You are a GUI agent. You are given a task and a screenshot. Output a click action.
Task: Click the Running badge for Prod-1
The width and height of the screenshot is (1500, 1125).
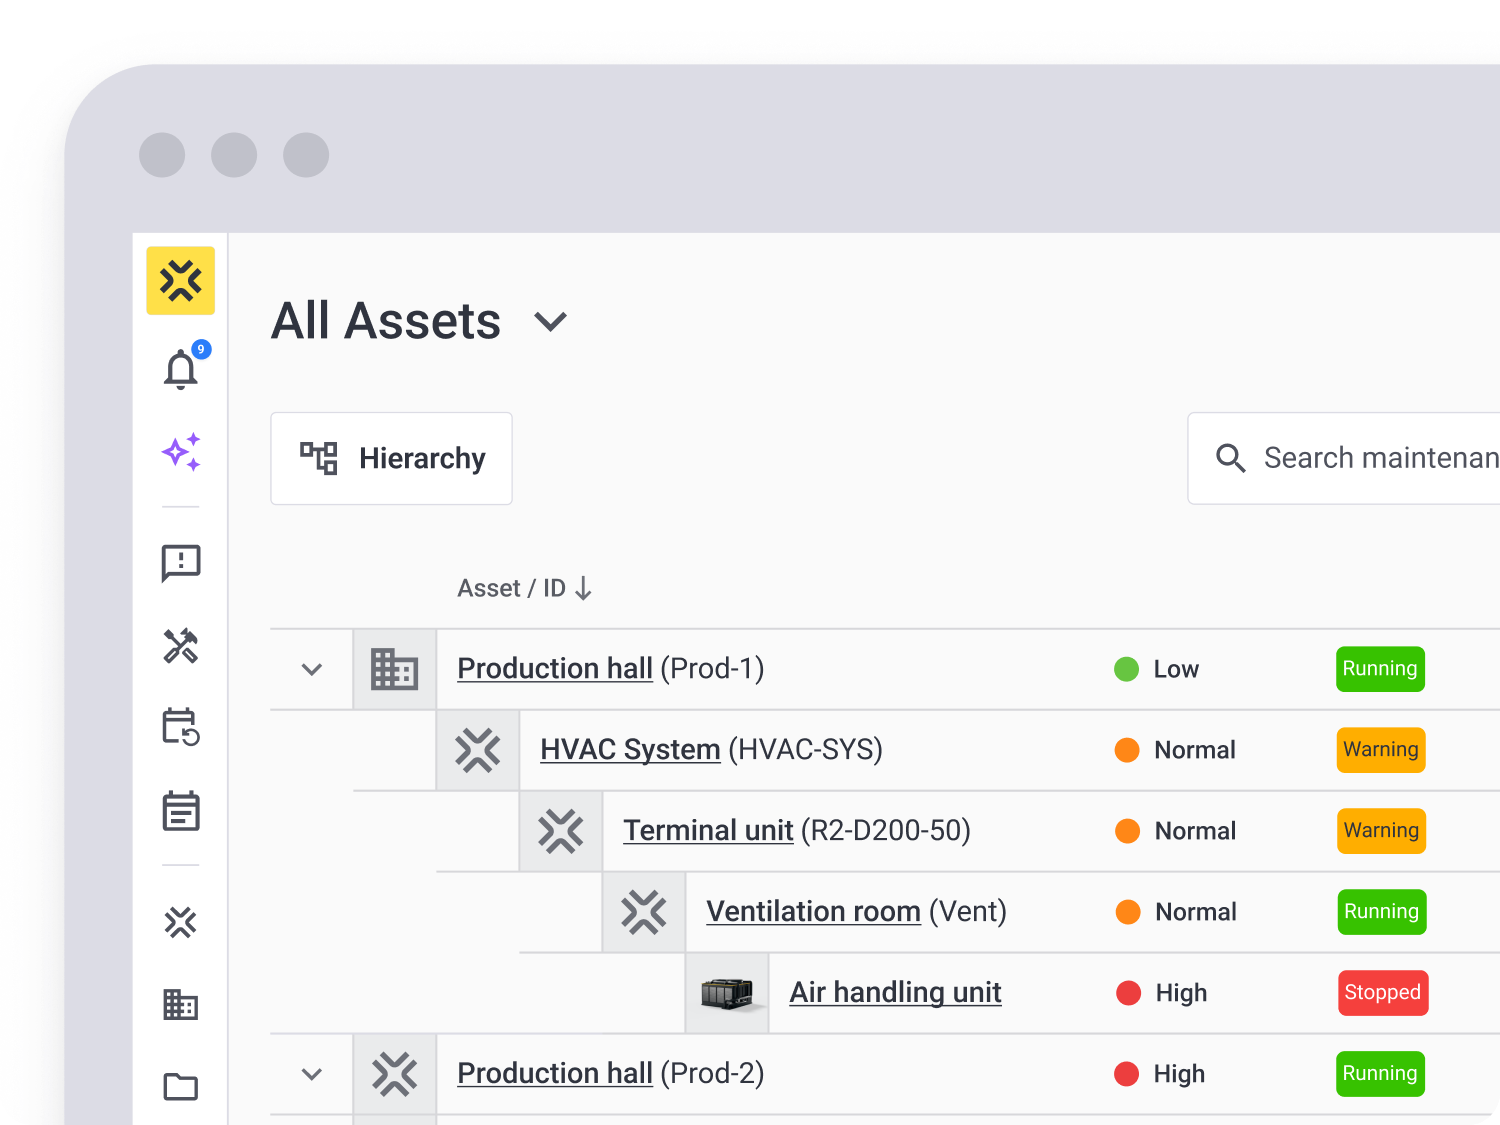point(1380,669)
